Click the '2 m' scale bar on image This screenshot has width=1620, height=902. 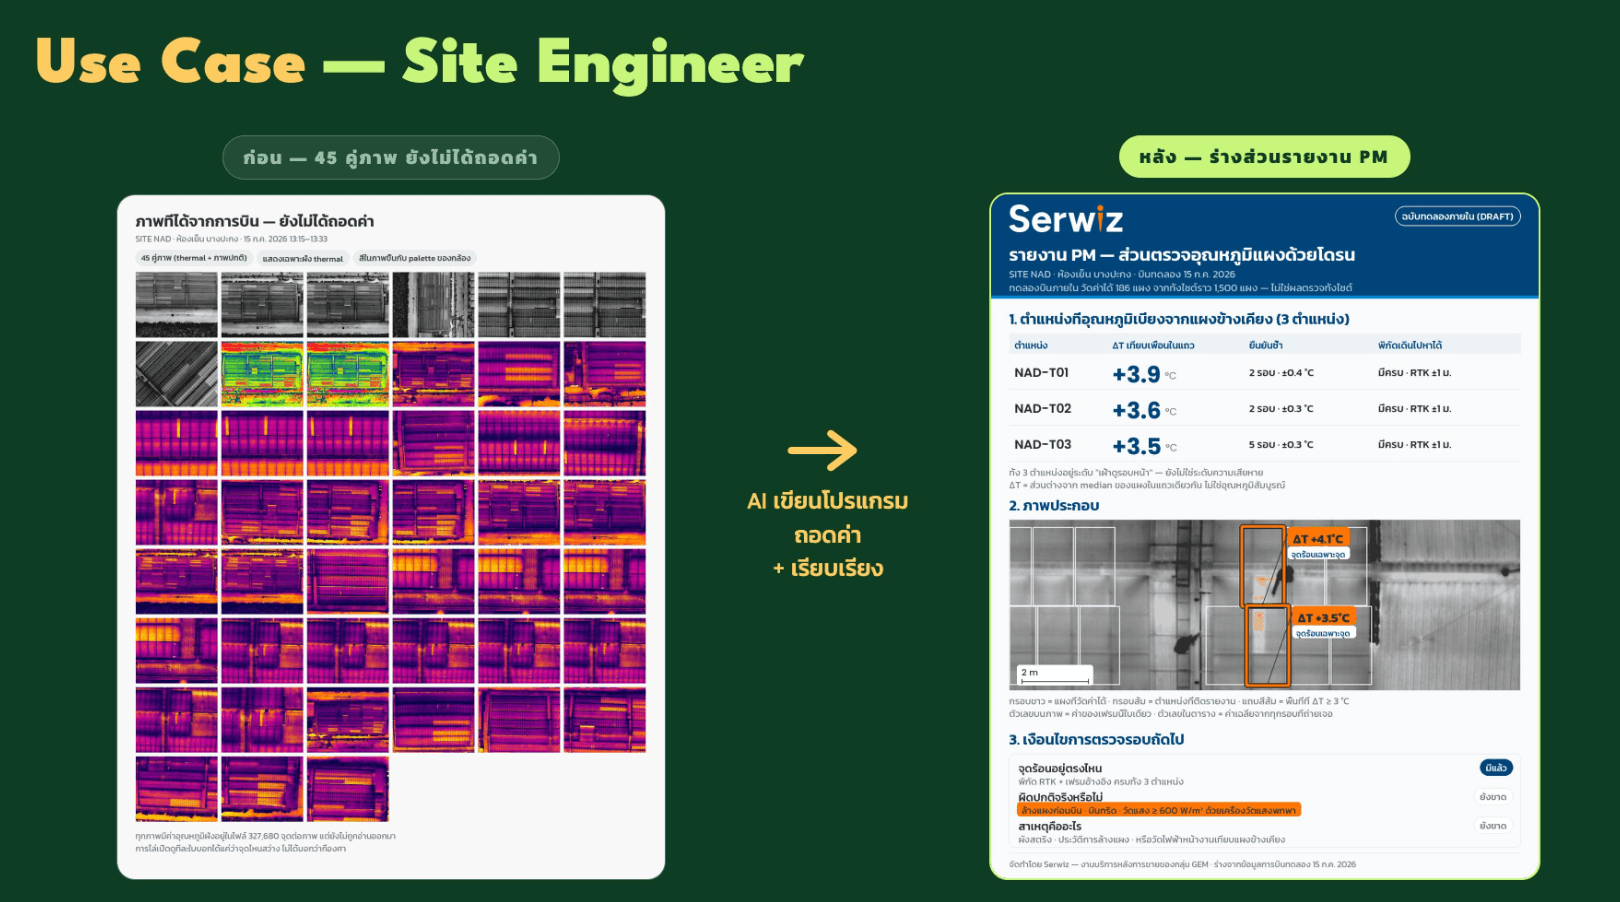pos(1055,674)
